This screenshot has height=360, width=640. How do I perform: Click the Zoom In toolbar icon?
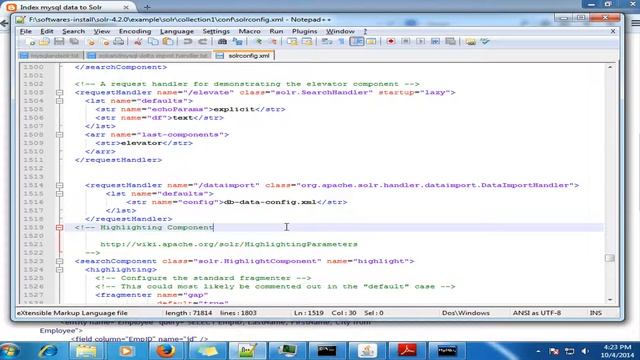pyautogui.click(x=258, y=42)
